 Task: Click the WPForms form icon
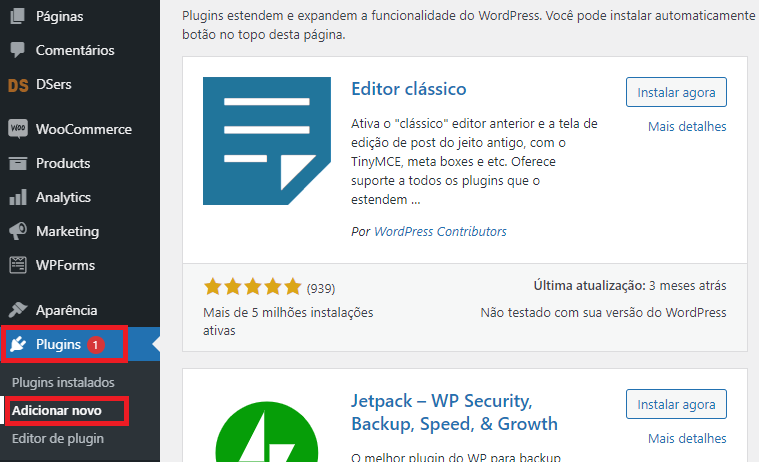(18, 265)
